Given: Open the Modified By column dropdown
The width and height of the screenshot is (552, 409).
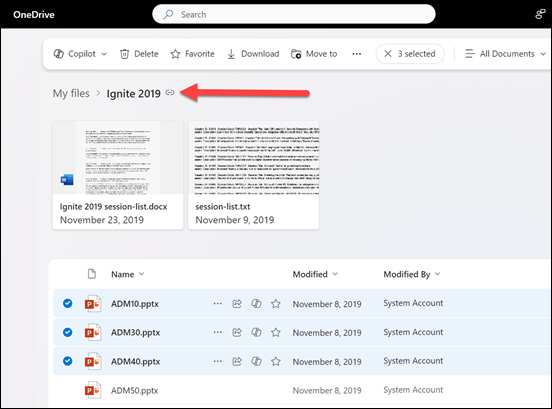Looking at the screenshot, I should click(412, 274).
